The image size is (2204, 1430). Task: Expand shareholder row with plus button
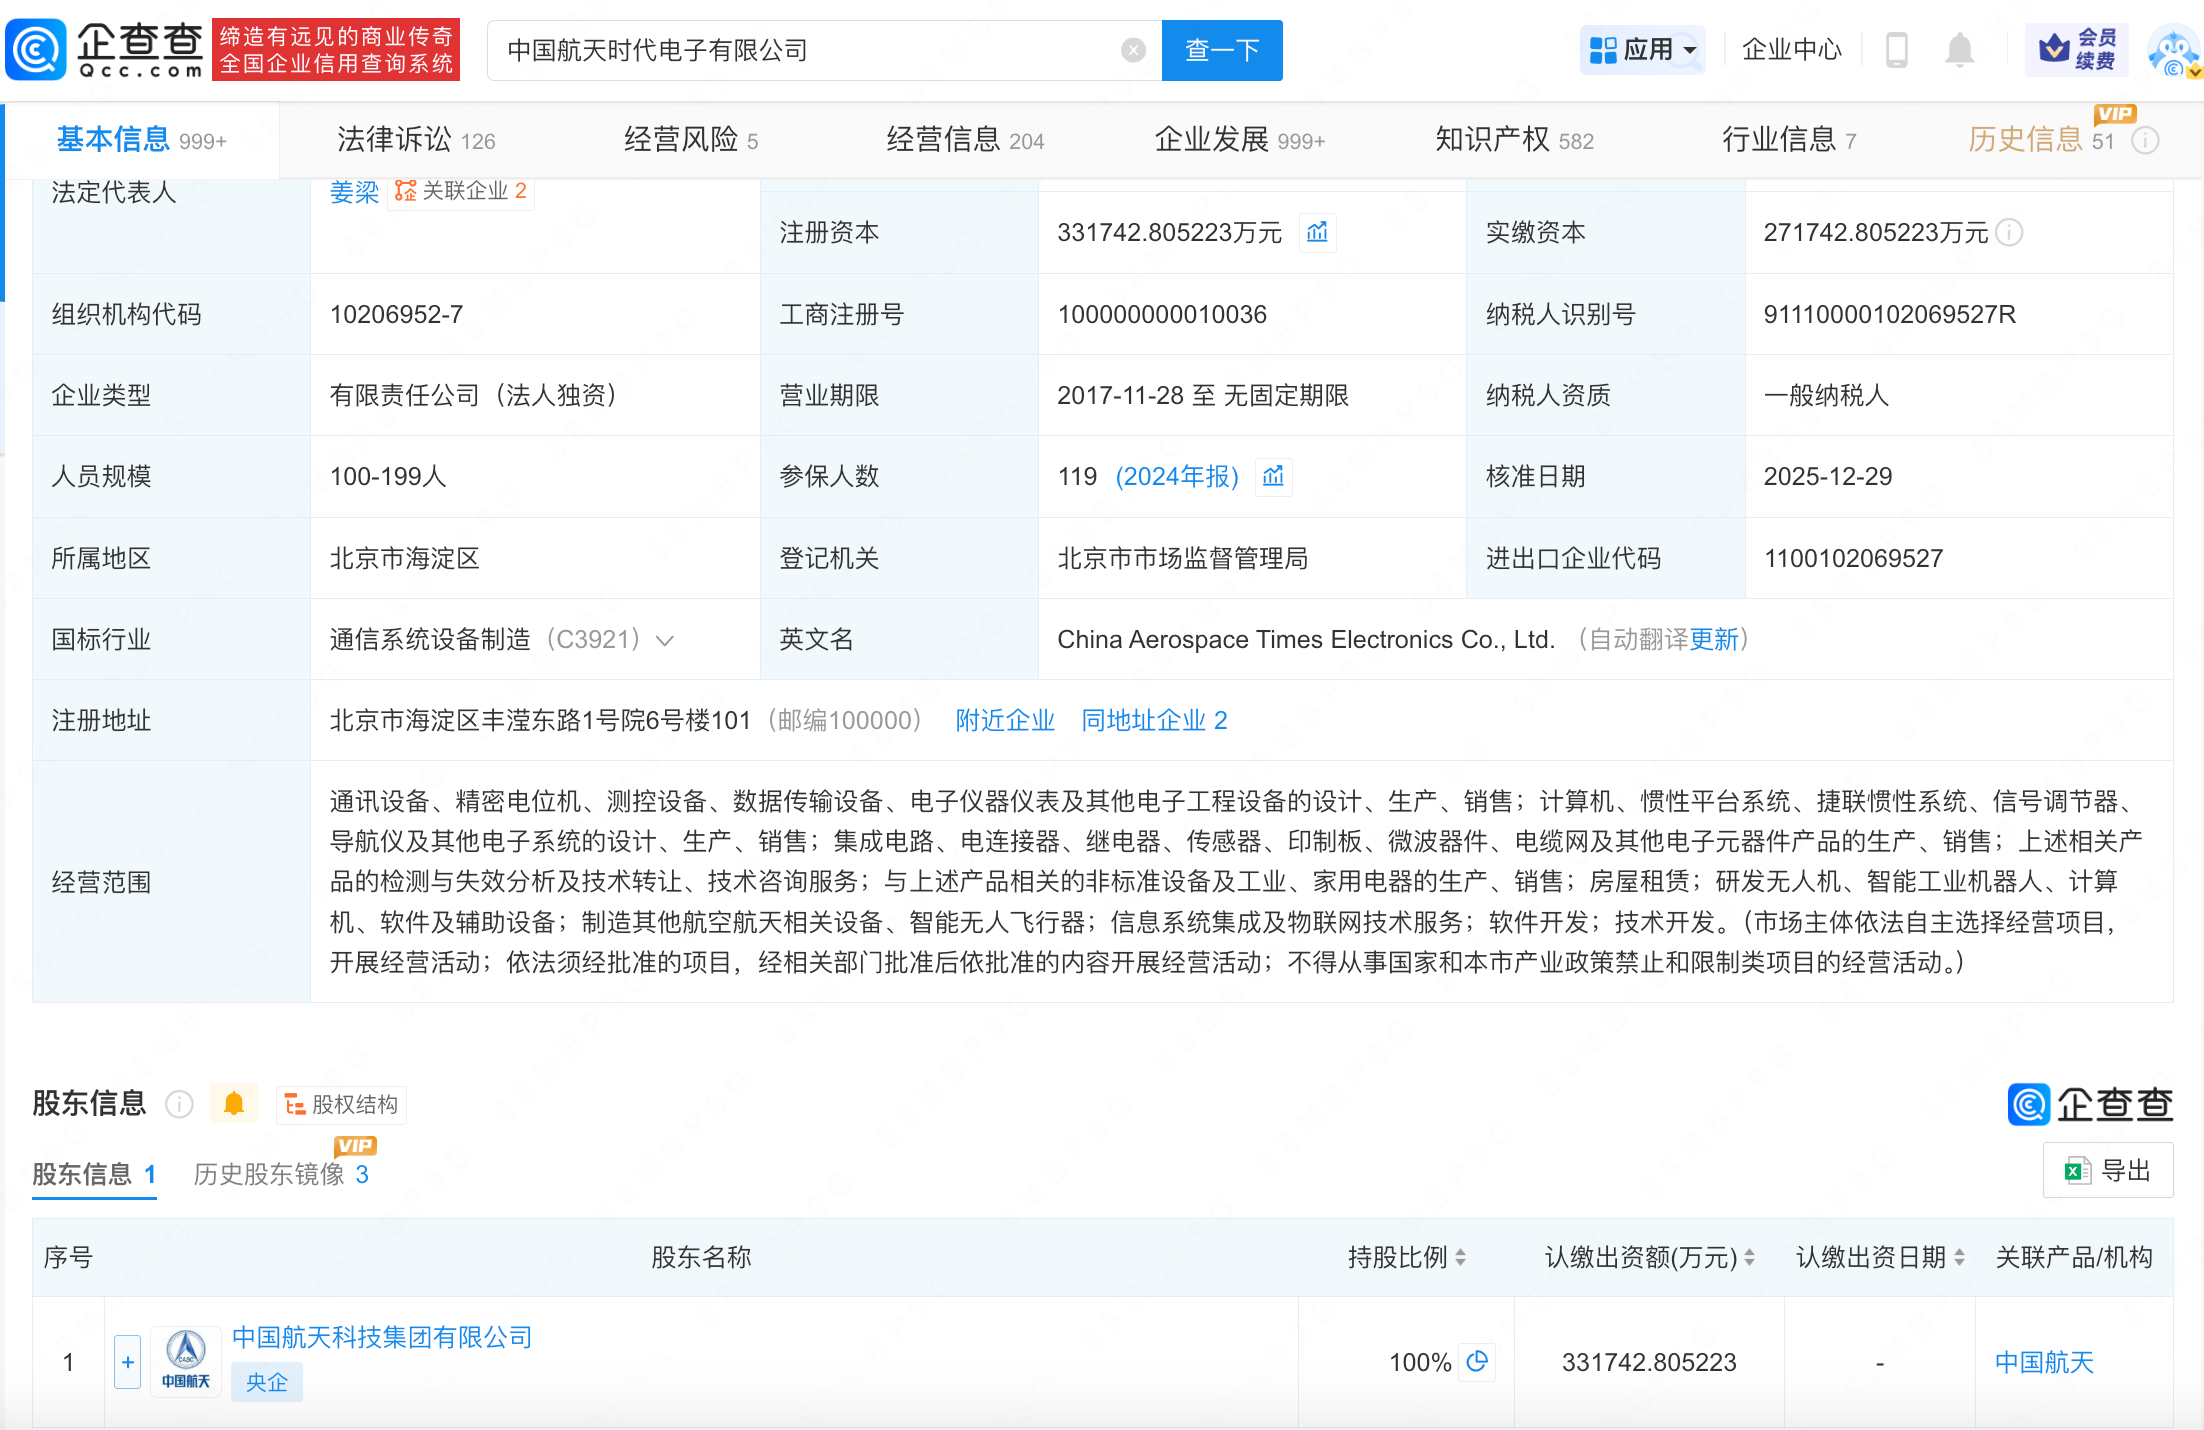tap(128, 1362)
